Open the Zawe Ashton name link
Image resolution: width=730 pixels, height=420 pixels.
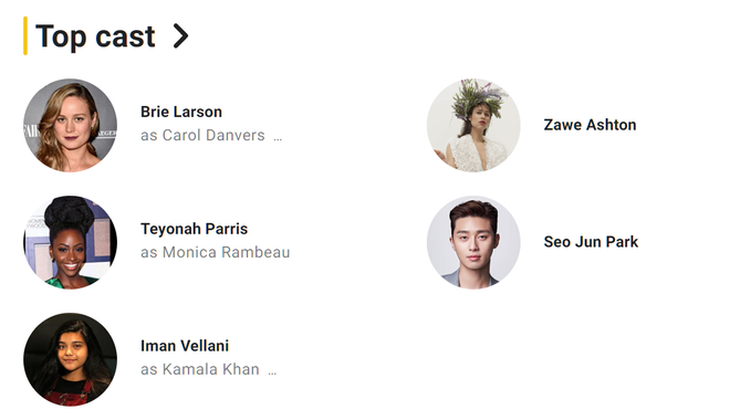click(590, 125)
